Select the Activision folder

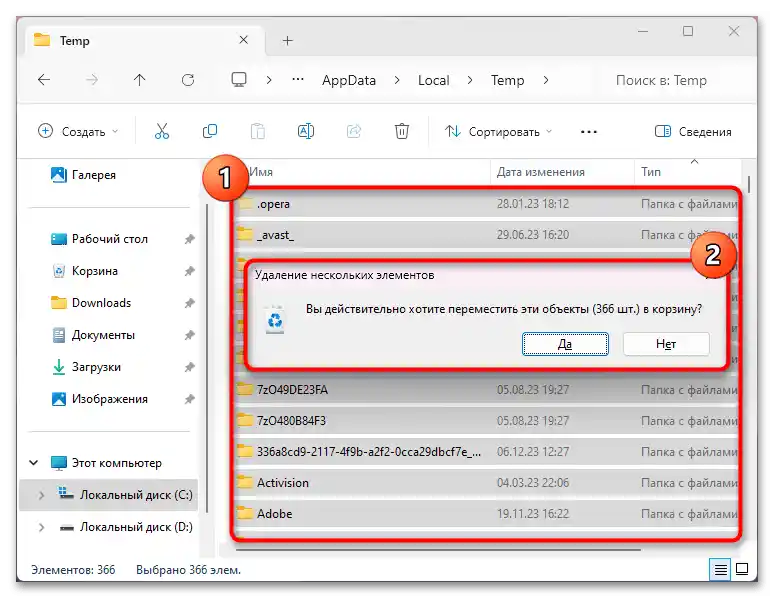pos(486,482)
